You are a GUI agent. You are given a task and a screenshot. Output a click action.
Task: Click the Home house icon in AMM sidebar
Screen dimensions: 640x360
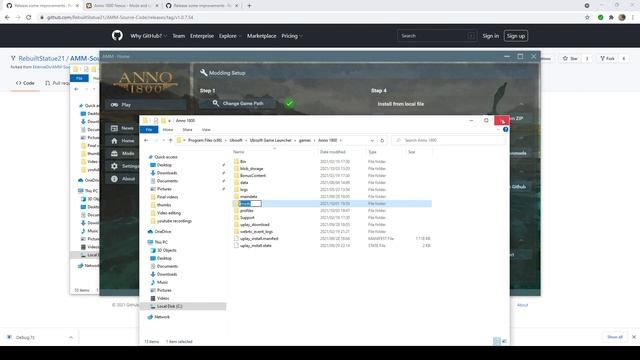(114, 141)
